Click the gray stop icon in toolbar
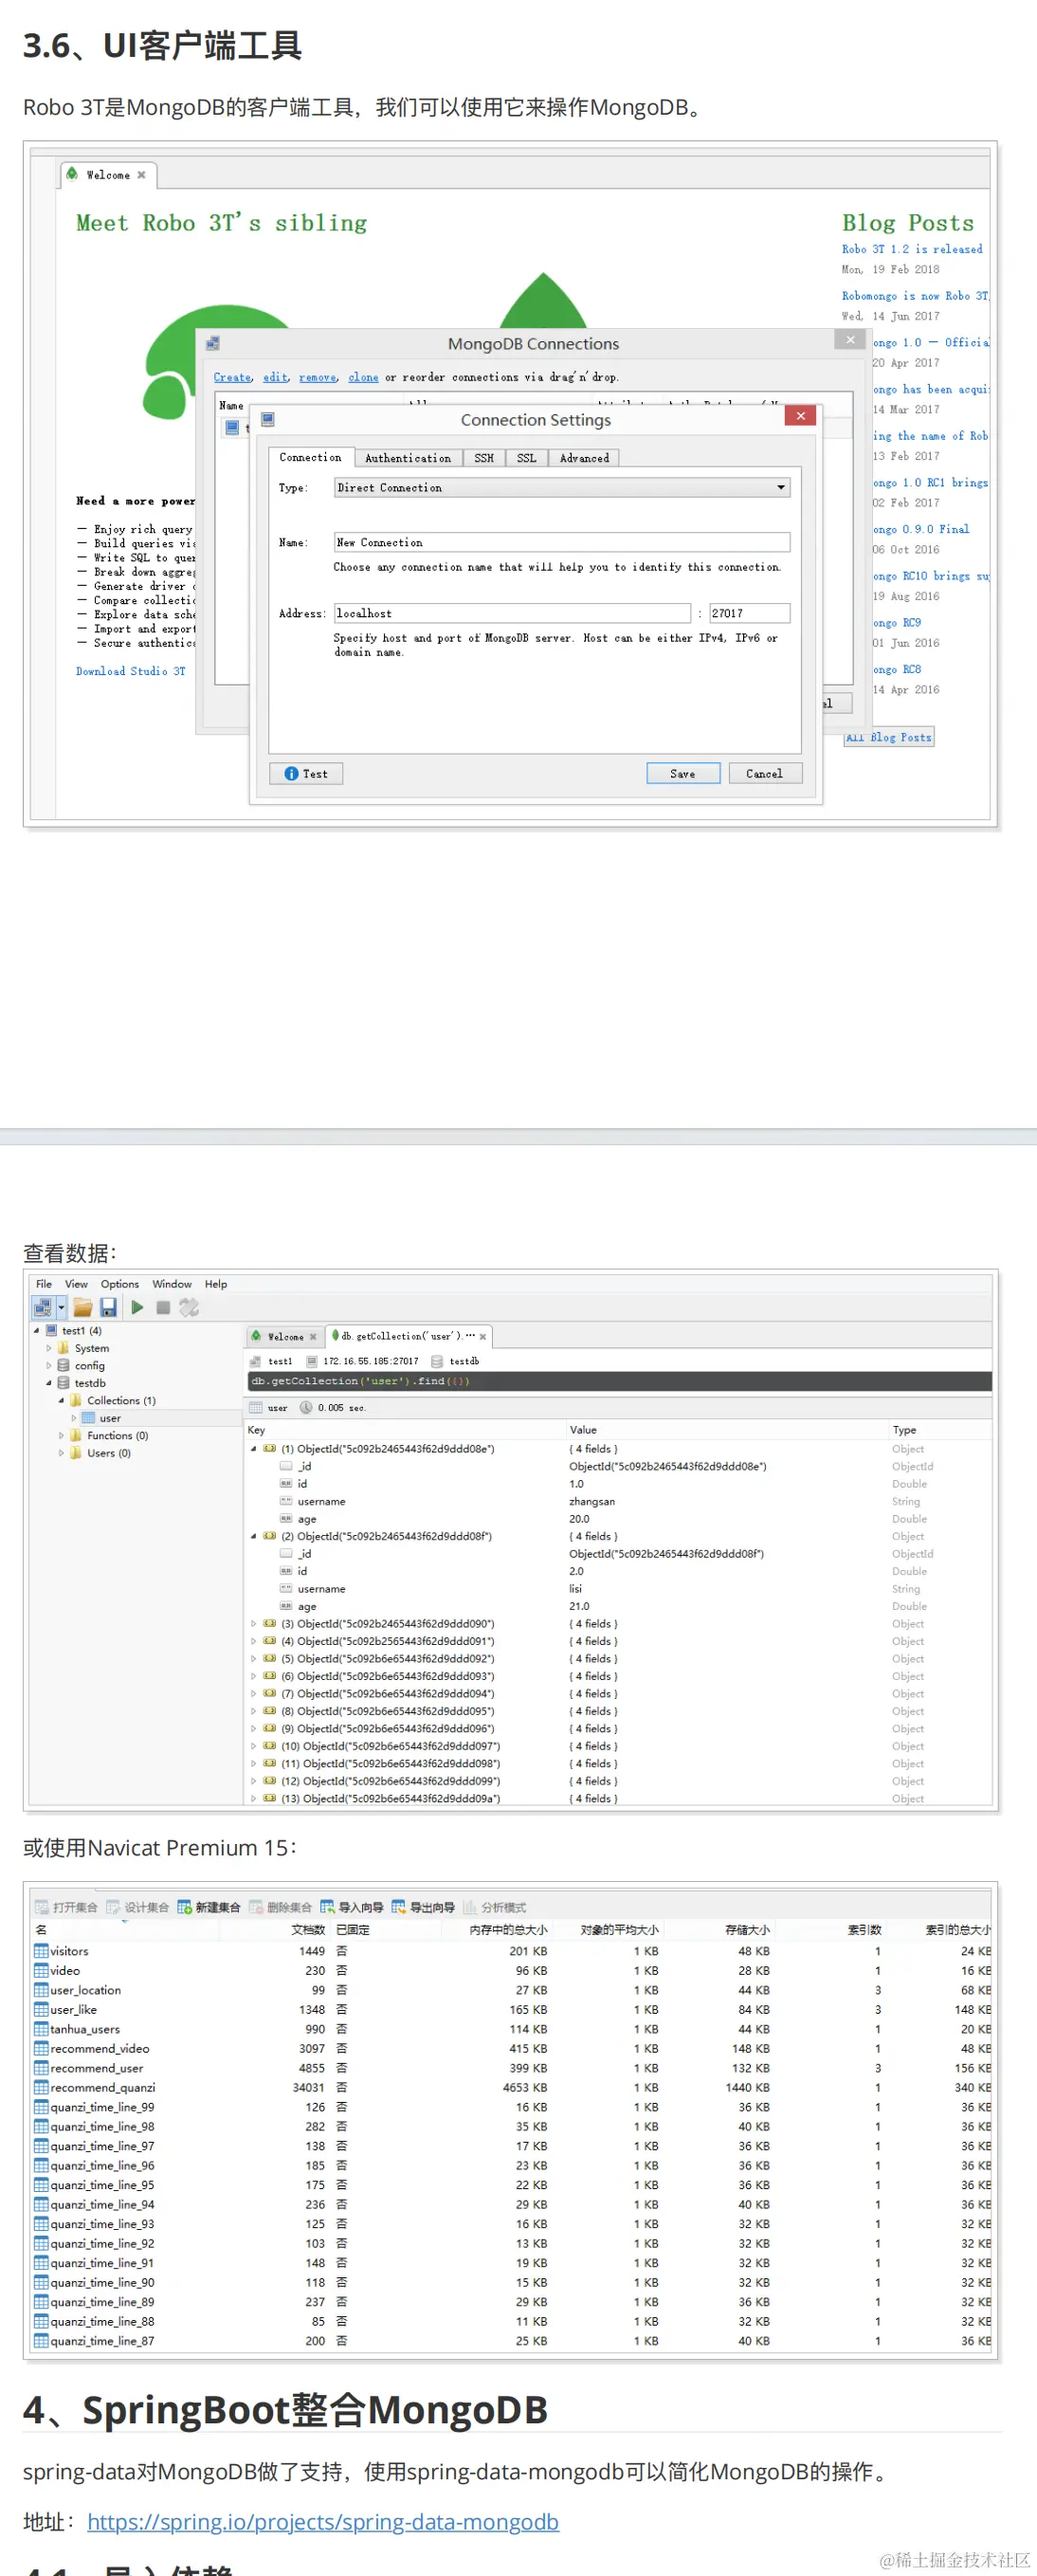Screen dimensions: 1037x2576 click(x=163, y=1307)
